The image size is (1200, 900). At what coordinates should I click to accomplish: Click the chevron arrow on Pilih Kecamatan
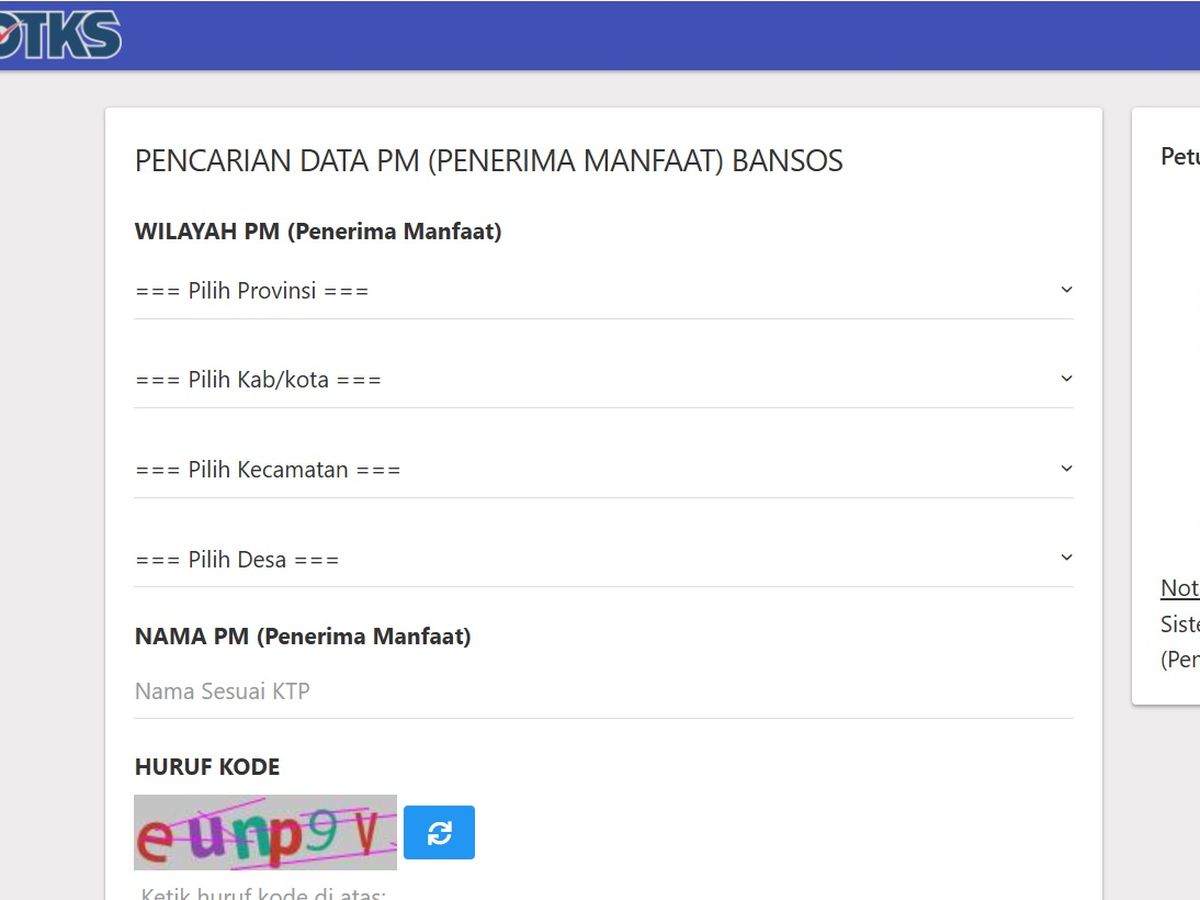click(1066, 469)
